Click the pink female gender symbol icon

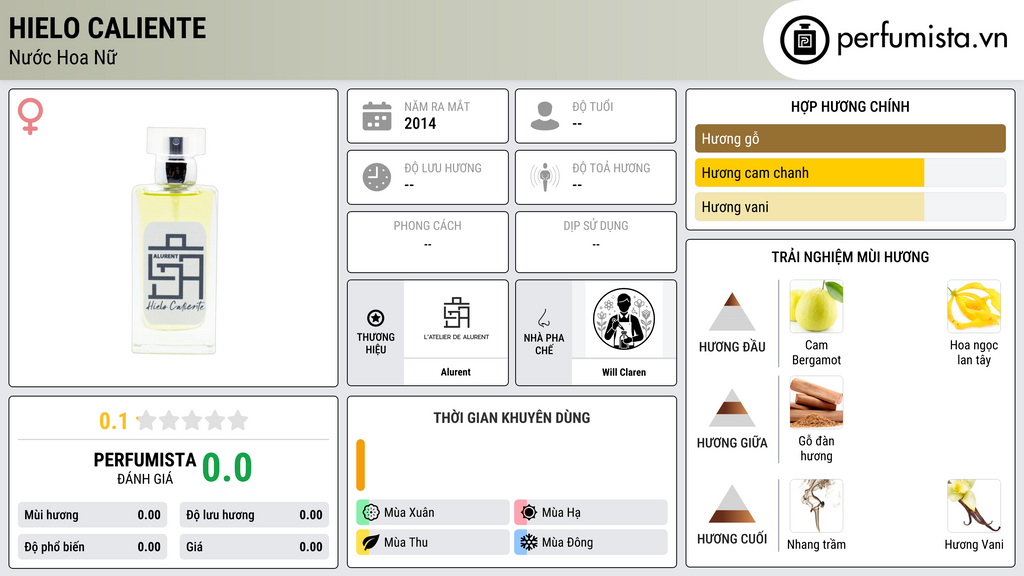[x=30, y=116]
